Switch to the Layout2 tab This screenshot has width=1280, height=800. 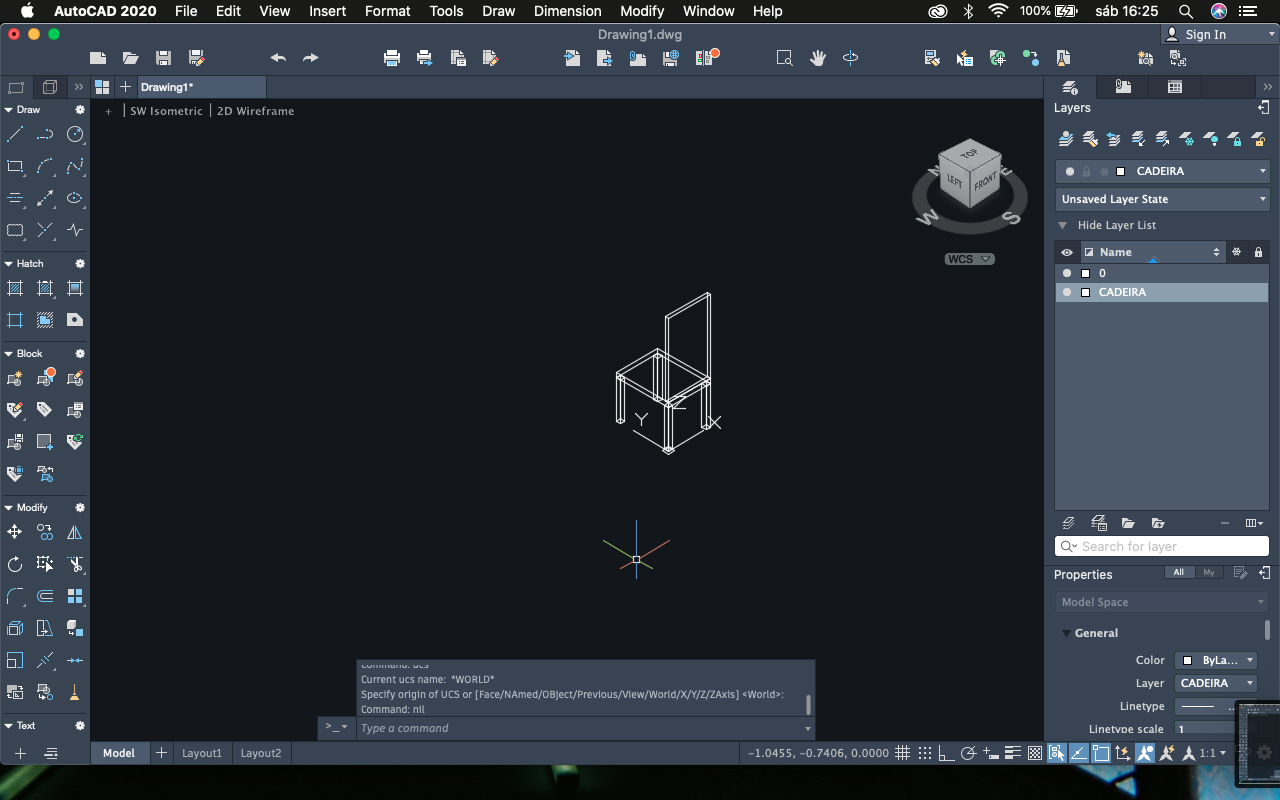(x=260, y=753)
